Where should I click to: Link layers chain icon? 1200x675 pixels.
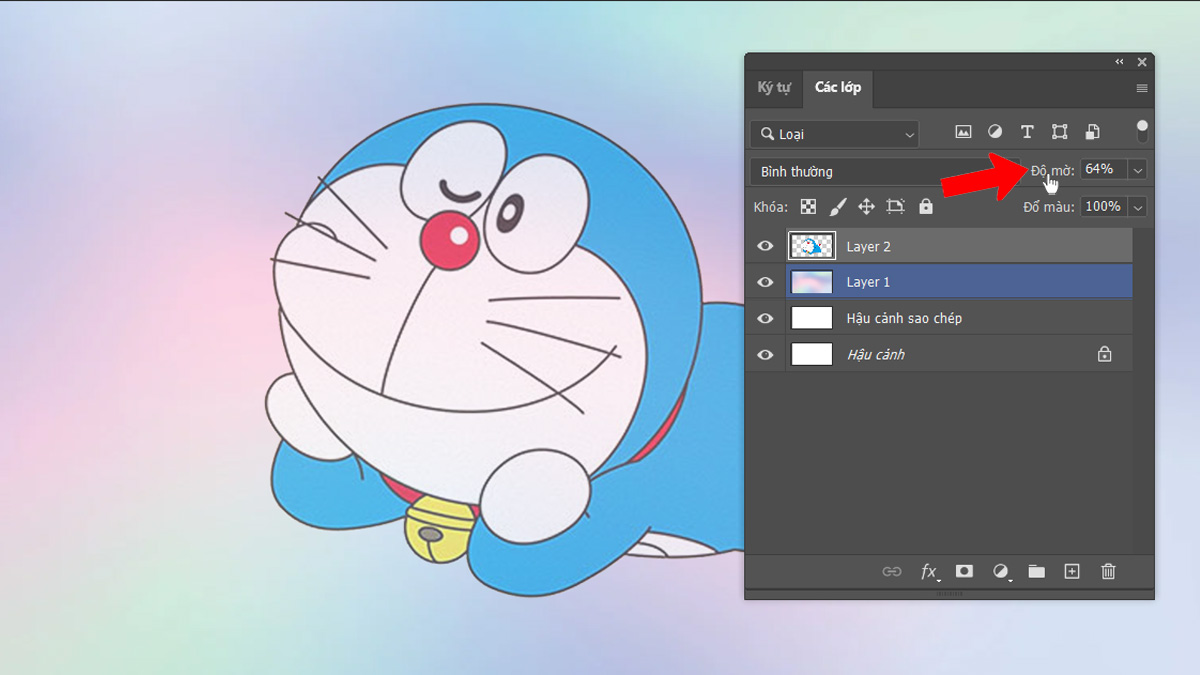tap(891, 571)
